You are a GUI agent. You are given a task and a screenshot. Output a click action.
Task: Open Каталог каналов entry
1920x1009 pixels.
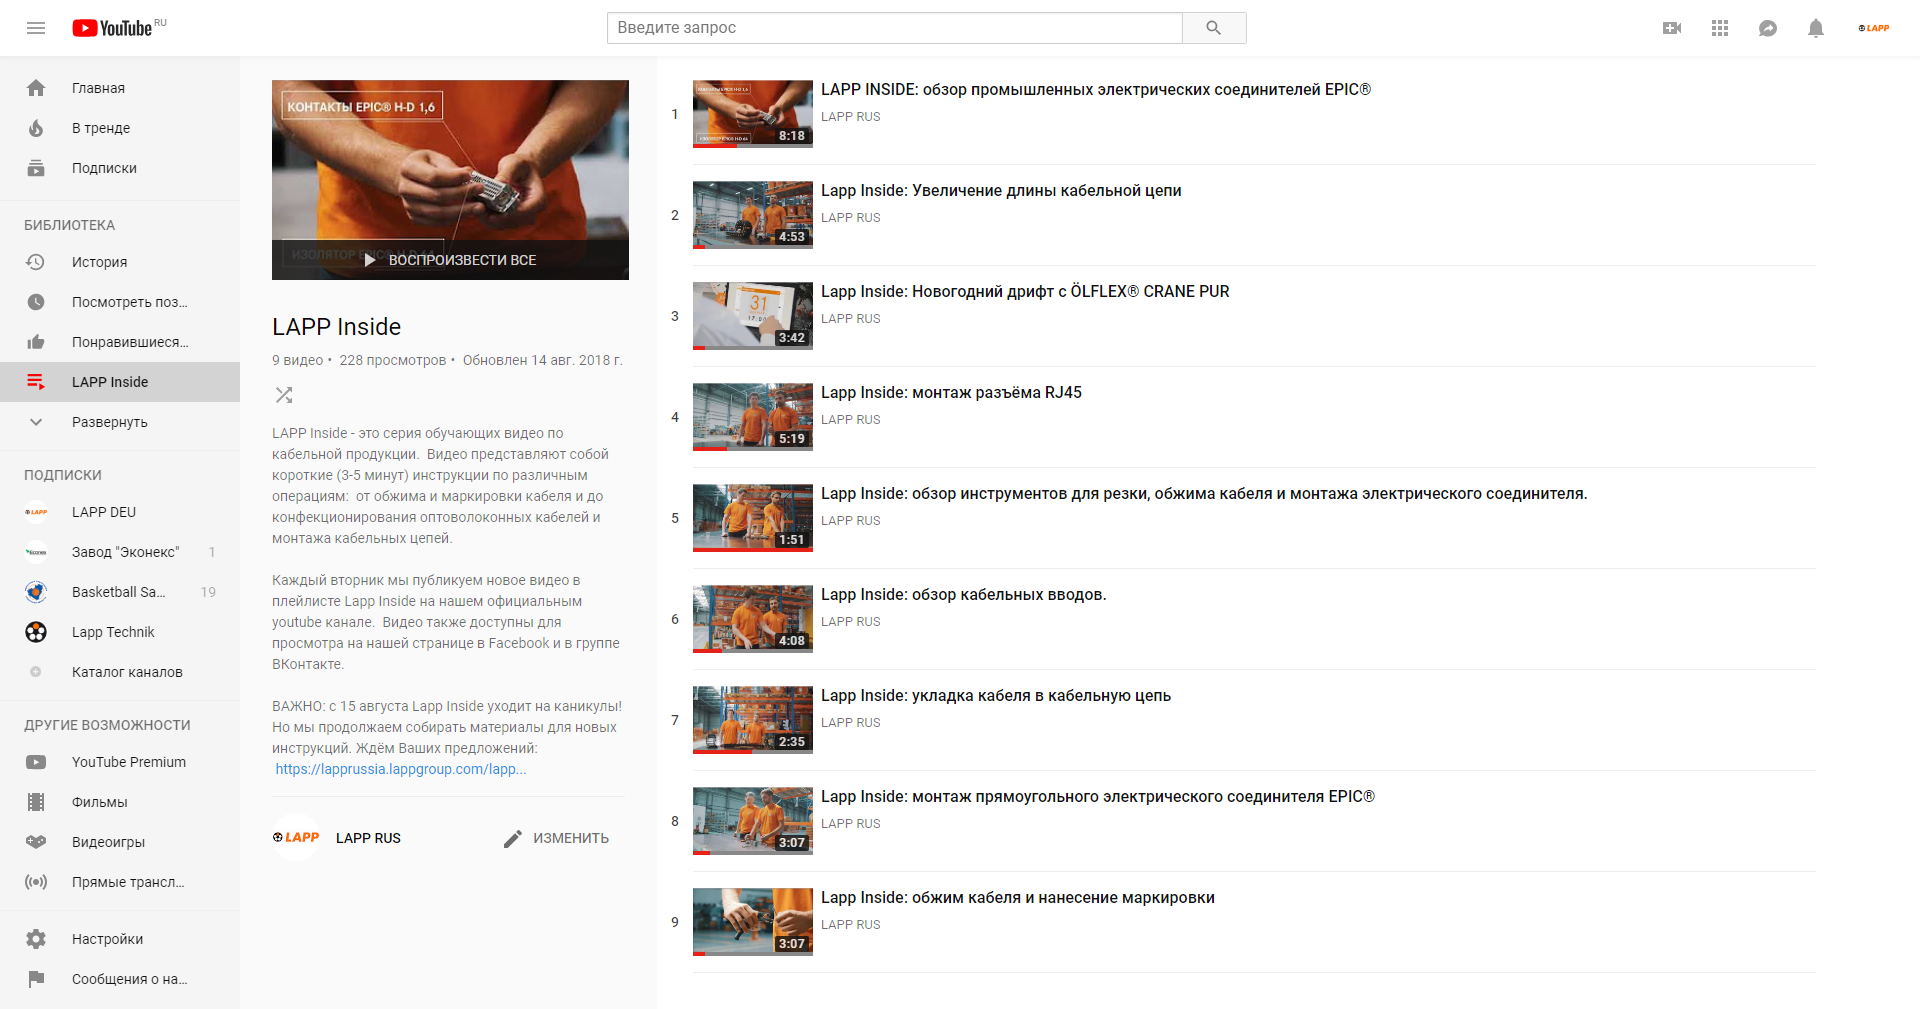pyautogui.click(x=120, y=672)
